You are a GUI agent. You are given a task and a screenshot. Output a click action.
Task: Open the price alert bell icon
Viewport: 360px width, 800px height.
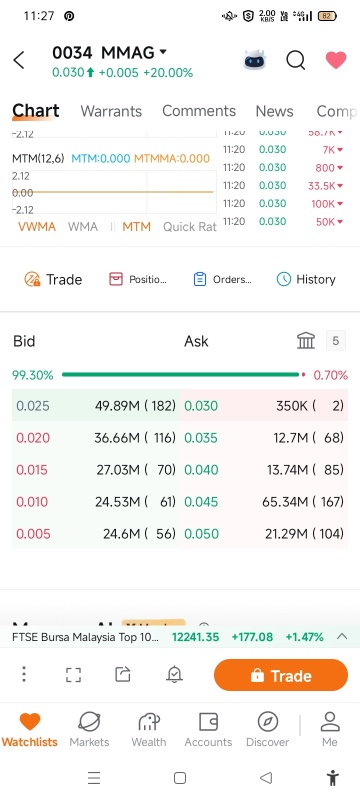tap(174, 674)
